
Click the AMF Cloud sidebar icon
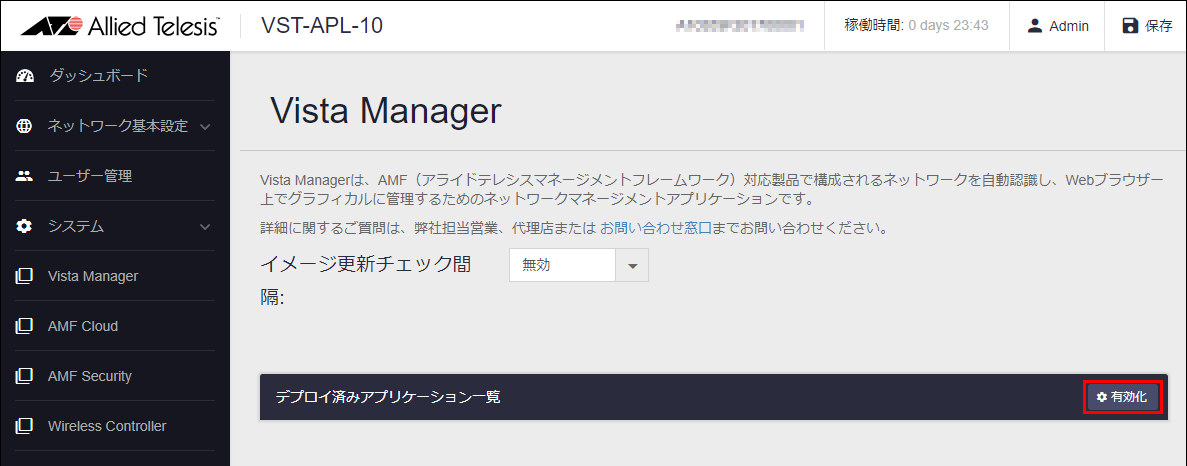pos(24,326)
